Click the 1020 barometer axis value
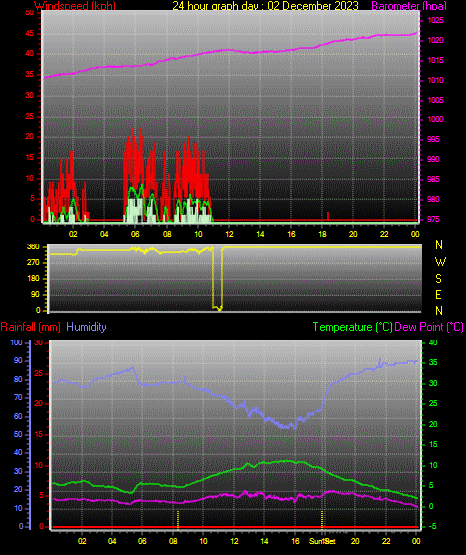466x555 pixels. (435, 40)
